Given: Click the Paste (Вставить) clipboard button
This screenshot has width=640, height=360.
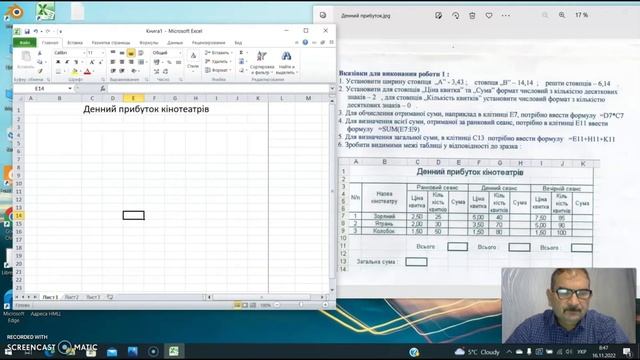Looking at the screenshot, I should point(26,60).
